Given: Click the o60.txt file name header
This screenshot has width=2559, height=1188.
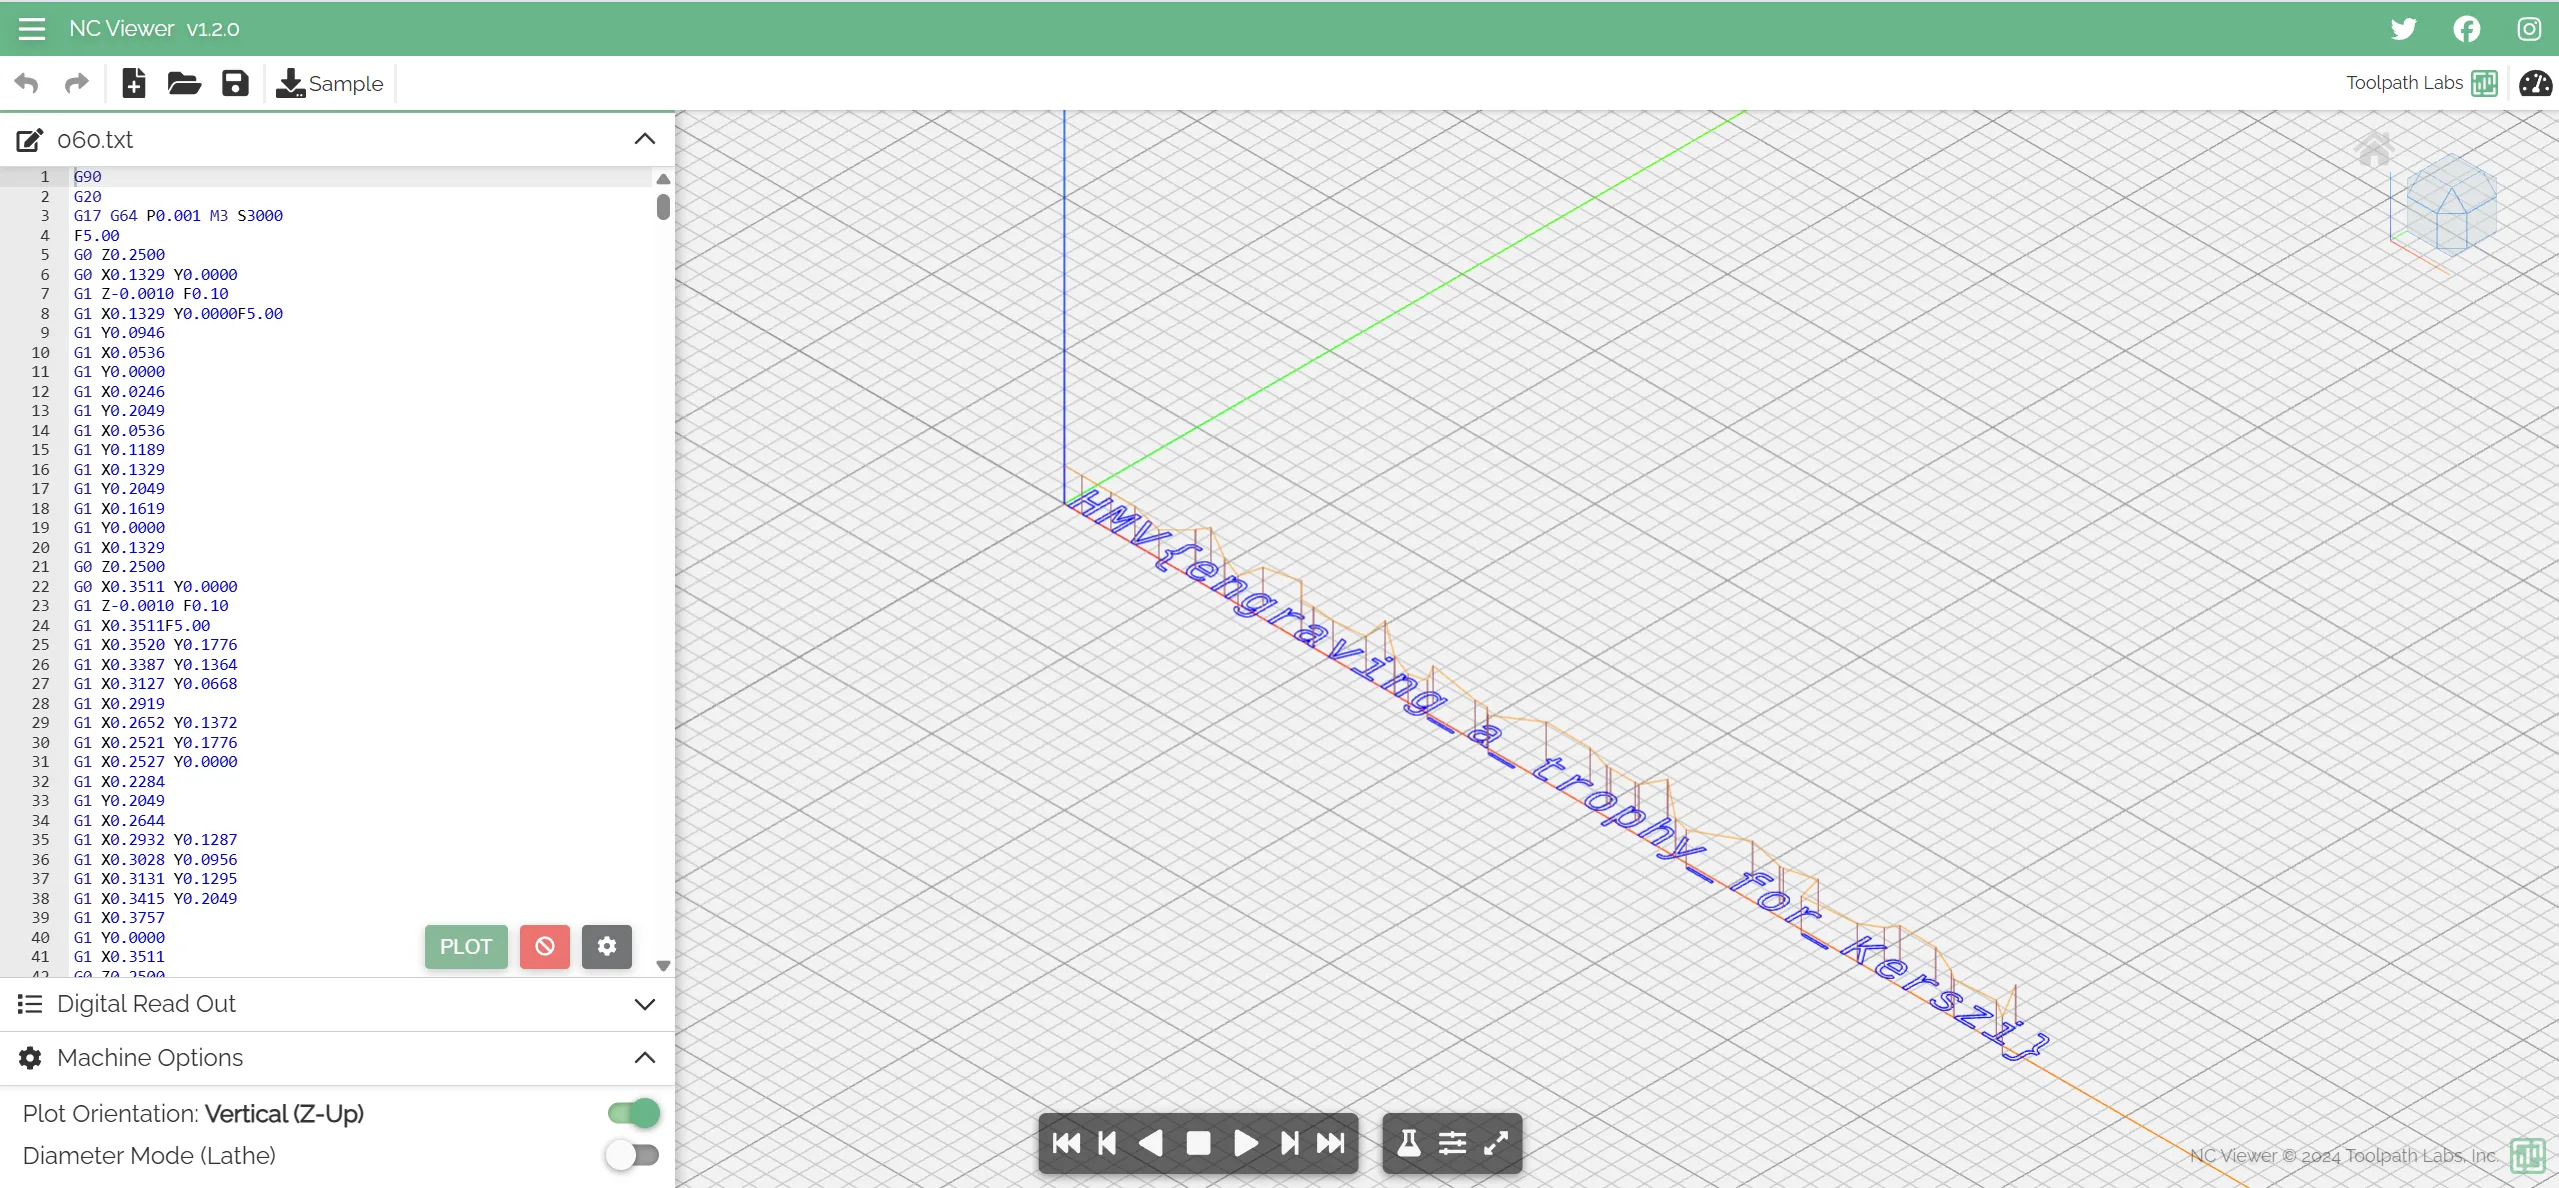Looking at the screenshot, I should [95, 140].
